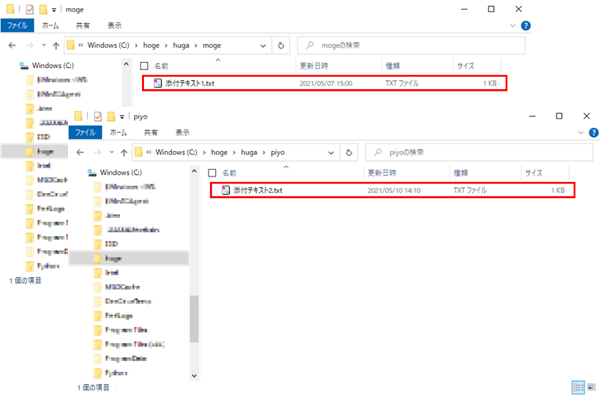Go back using the arrow in piyo window

(80, 152)
